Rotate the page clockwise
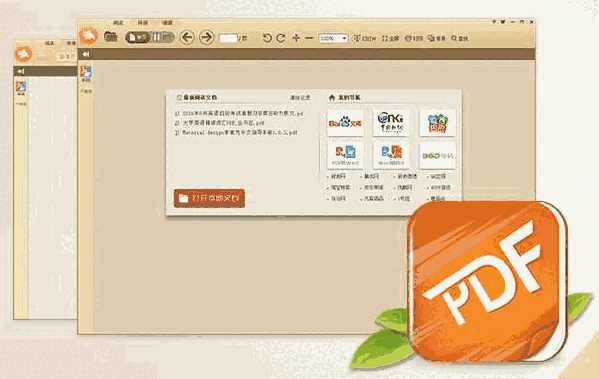This screenshot has width=599, height=379. tap(281, 38)
